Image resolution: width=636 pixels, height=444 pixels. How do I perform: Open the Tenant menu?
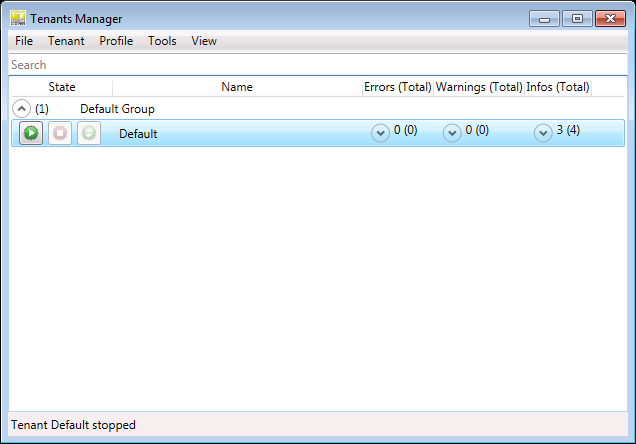pos(66,41)
